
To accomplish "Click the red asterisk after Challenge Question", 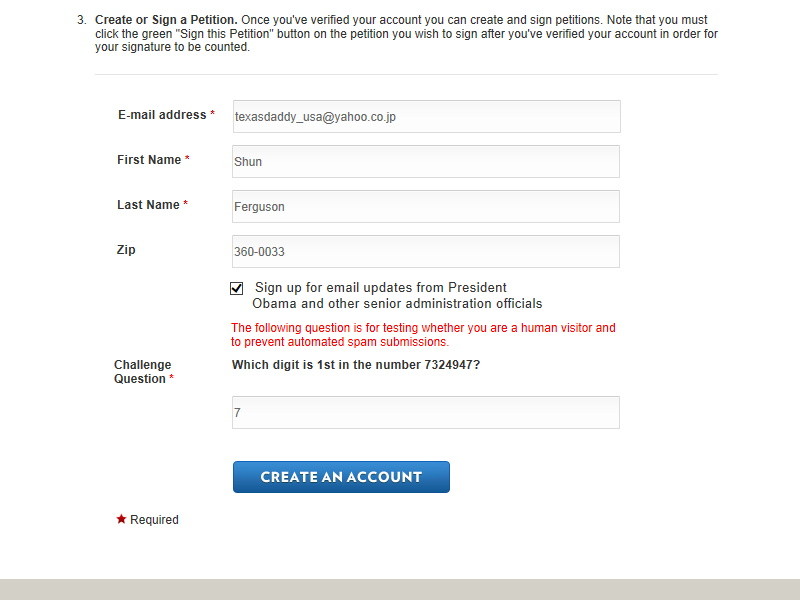I will coord(171,380).
